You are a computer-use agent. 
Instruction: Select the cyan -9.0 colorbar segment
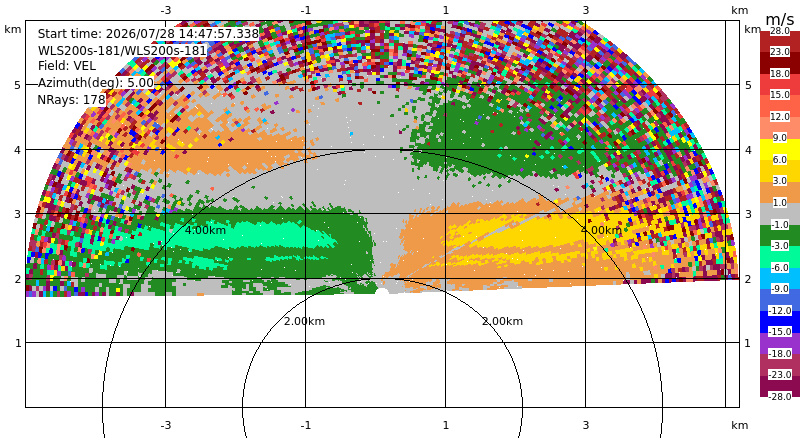pyautogui.click(x=780, y=278)
